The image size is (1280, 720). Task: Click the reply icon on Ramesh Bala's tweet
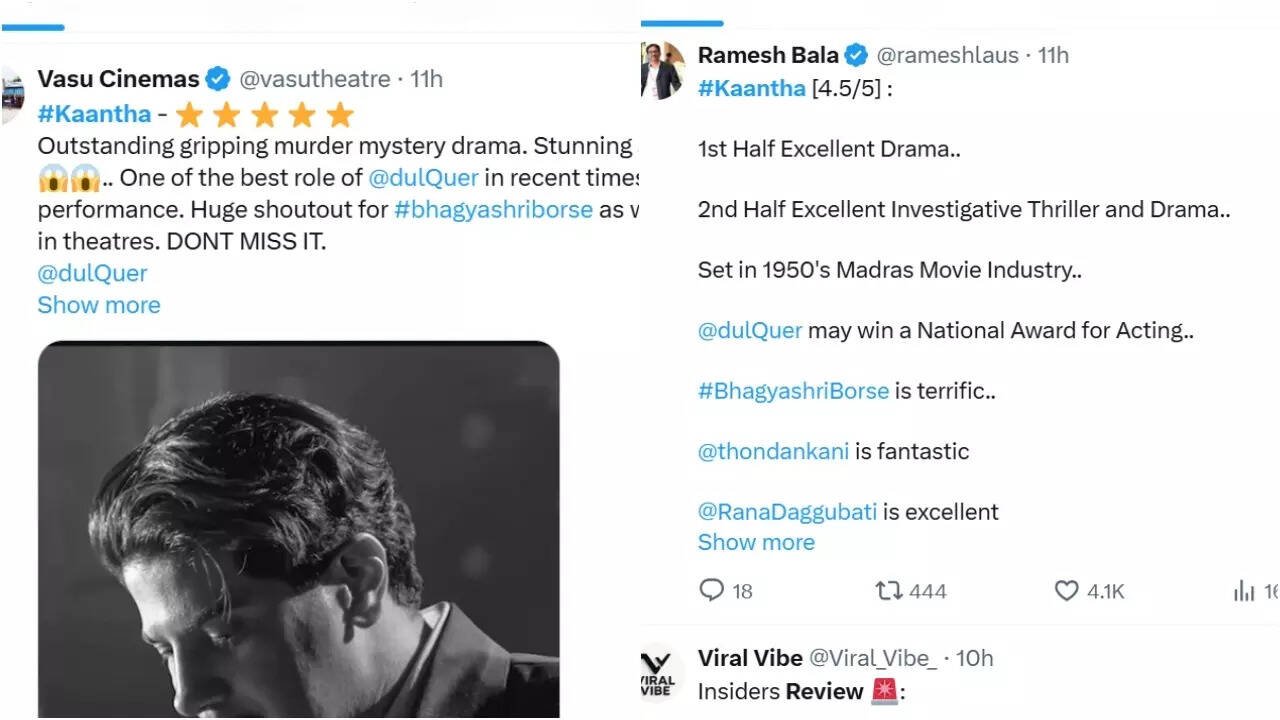click(x=711, y=591)
